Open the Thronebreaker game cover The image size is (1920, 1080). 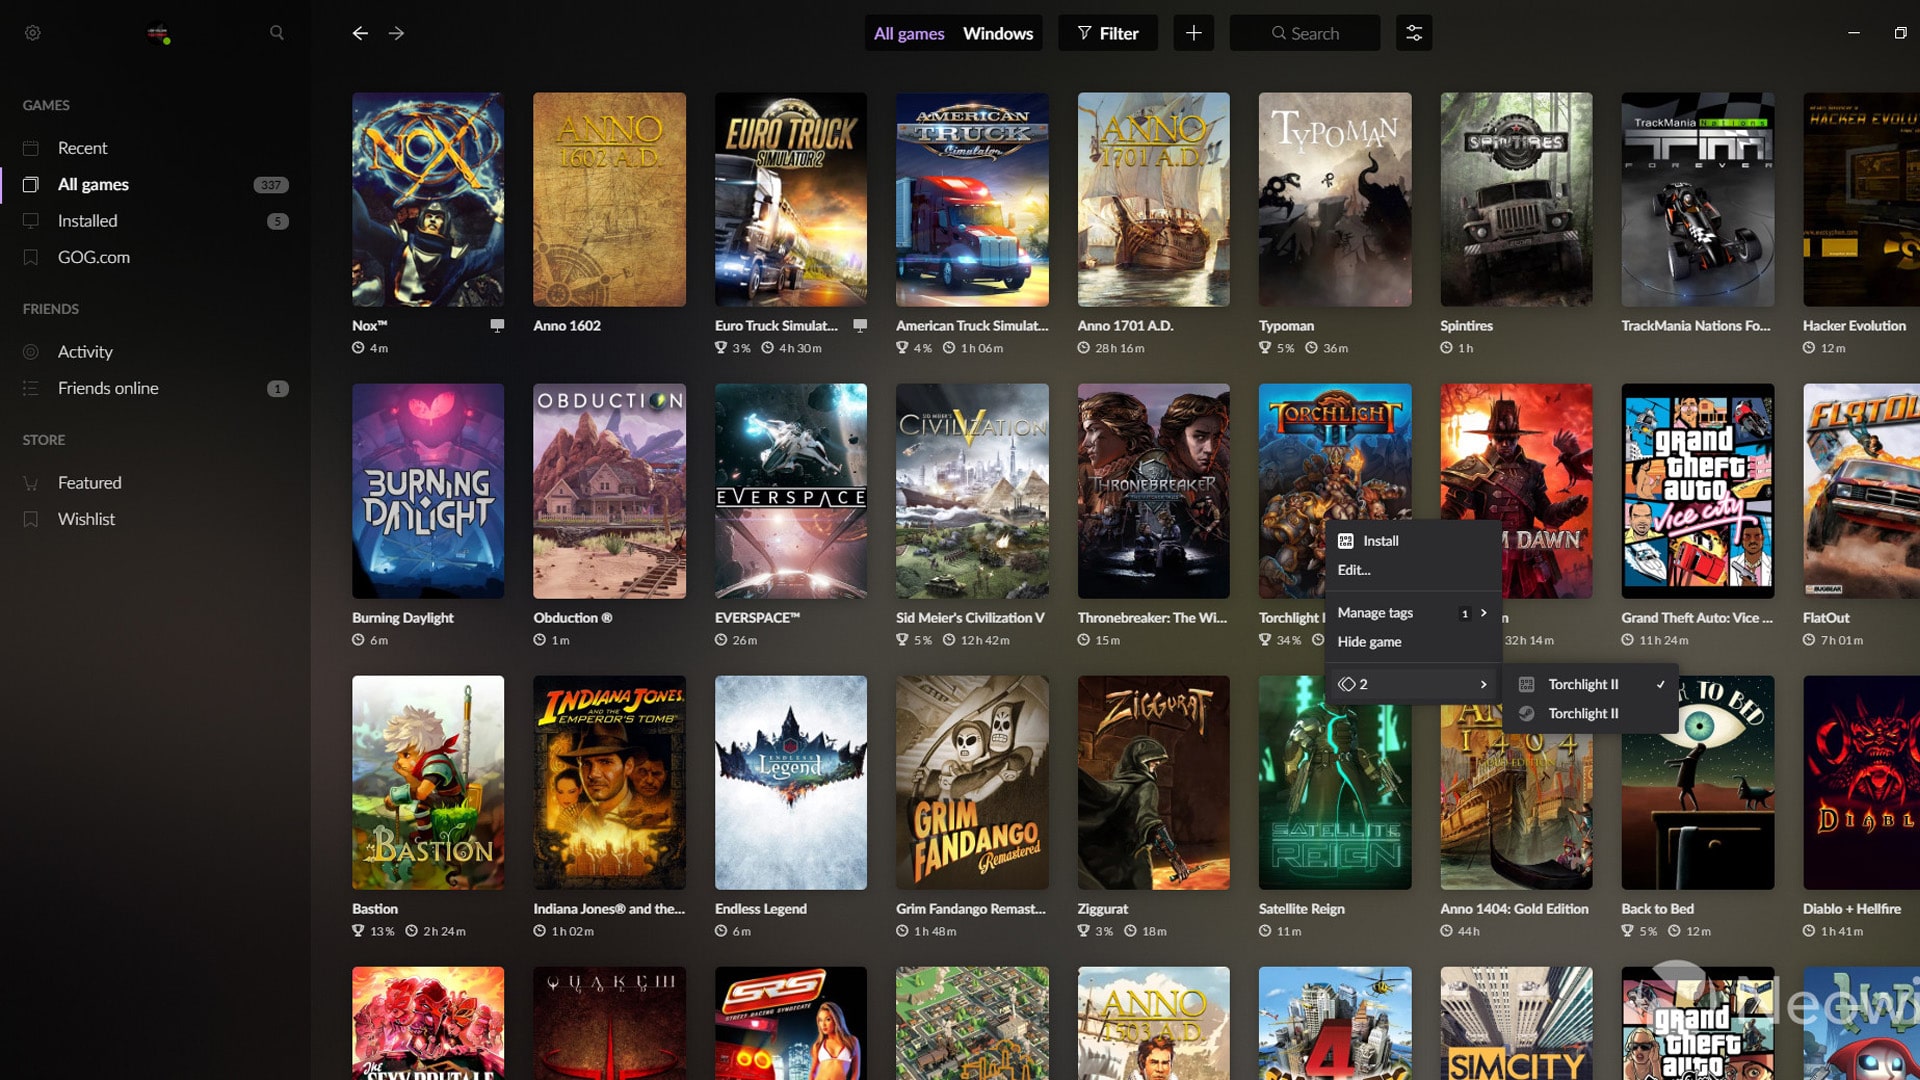pos(1154,491)
